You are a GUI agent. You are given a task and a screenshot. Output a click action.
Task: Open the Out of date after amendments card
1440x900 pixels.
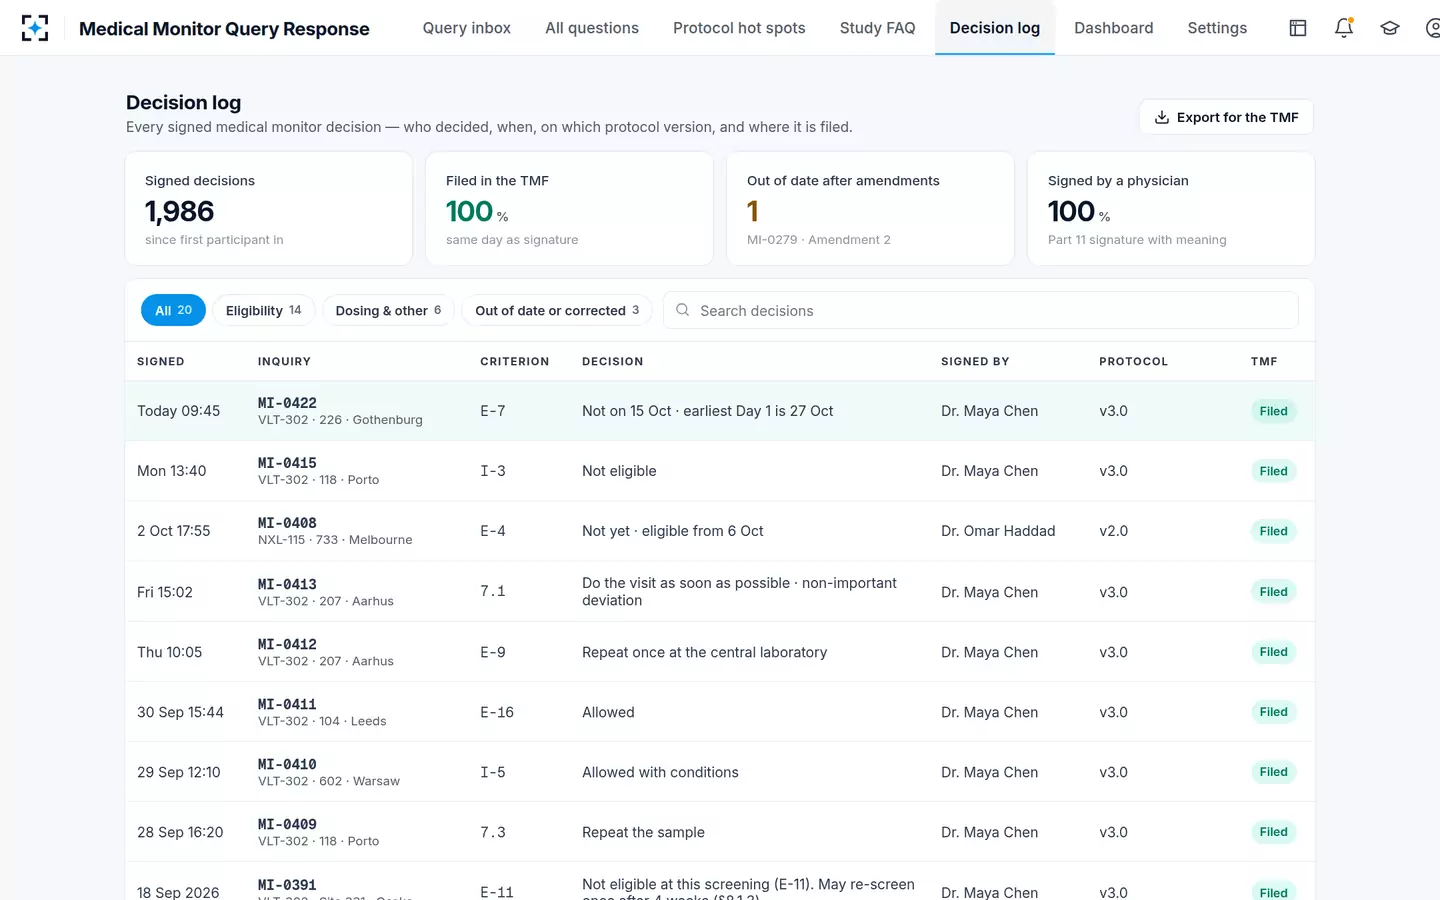tap(870, 208)
